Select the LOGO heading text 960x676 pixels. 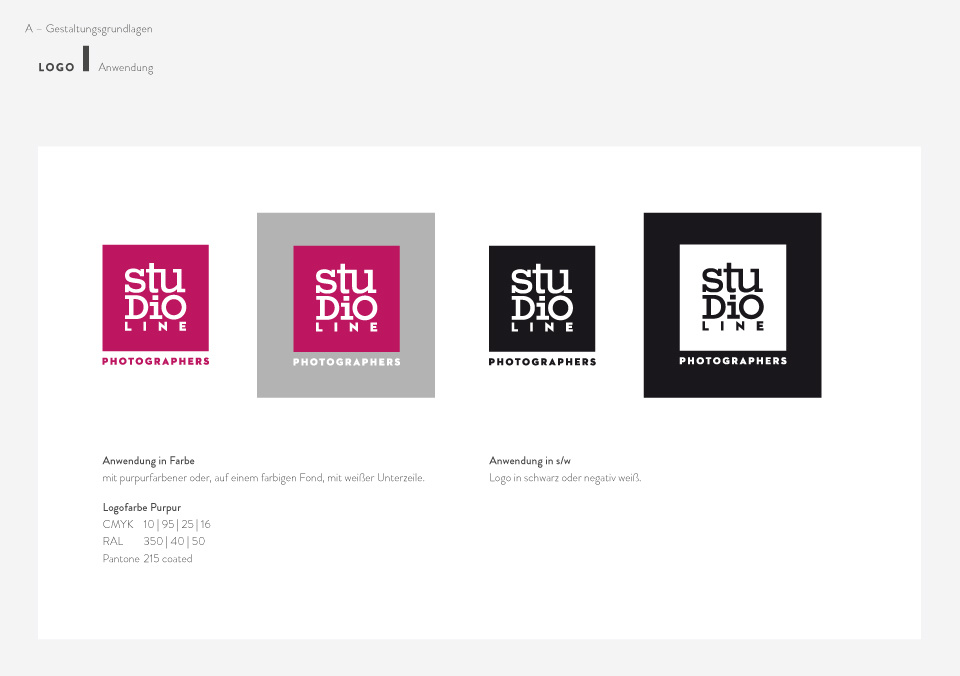click(x=56, y=67)
